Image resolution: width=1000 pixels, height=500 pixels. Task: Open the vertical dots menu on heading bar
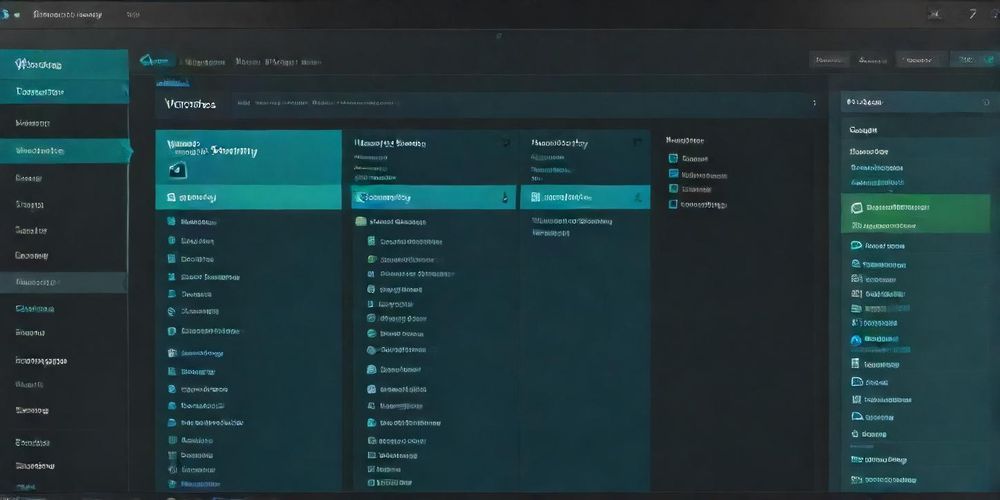[814, 103]
